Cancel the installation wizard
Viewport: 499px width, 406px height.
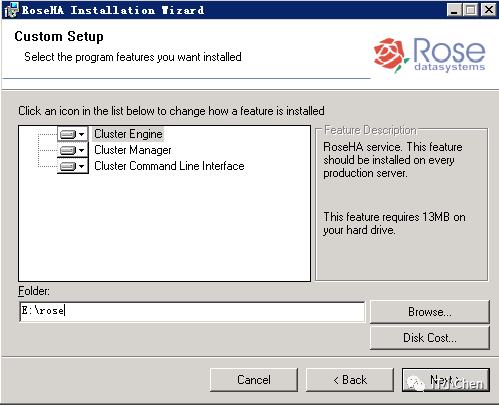tap(254, 380)
